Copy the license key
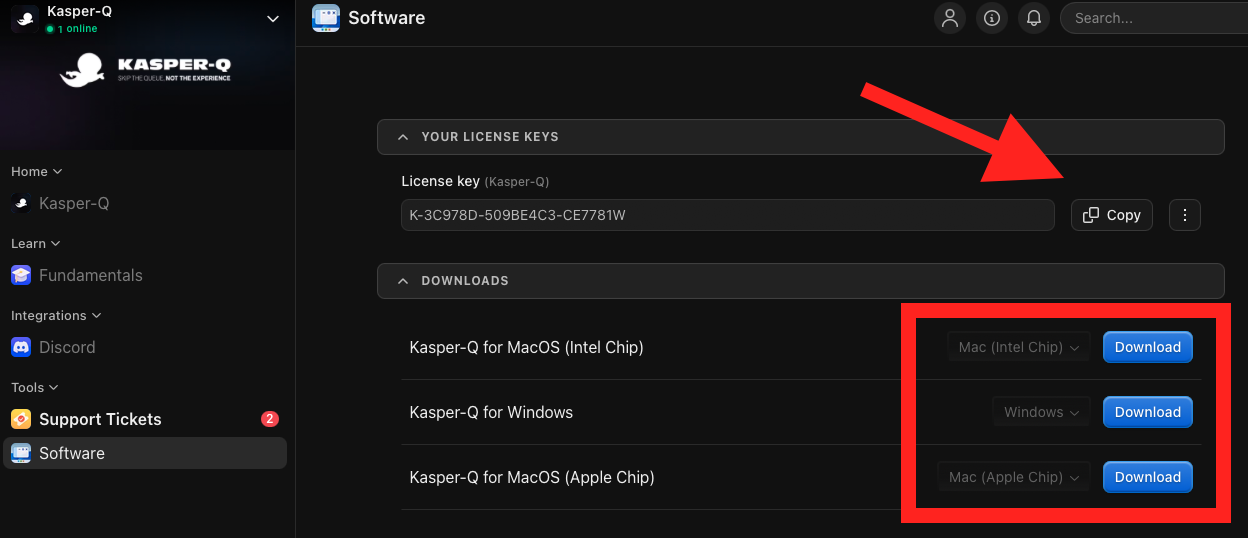 pos(1111,215)
